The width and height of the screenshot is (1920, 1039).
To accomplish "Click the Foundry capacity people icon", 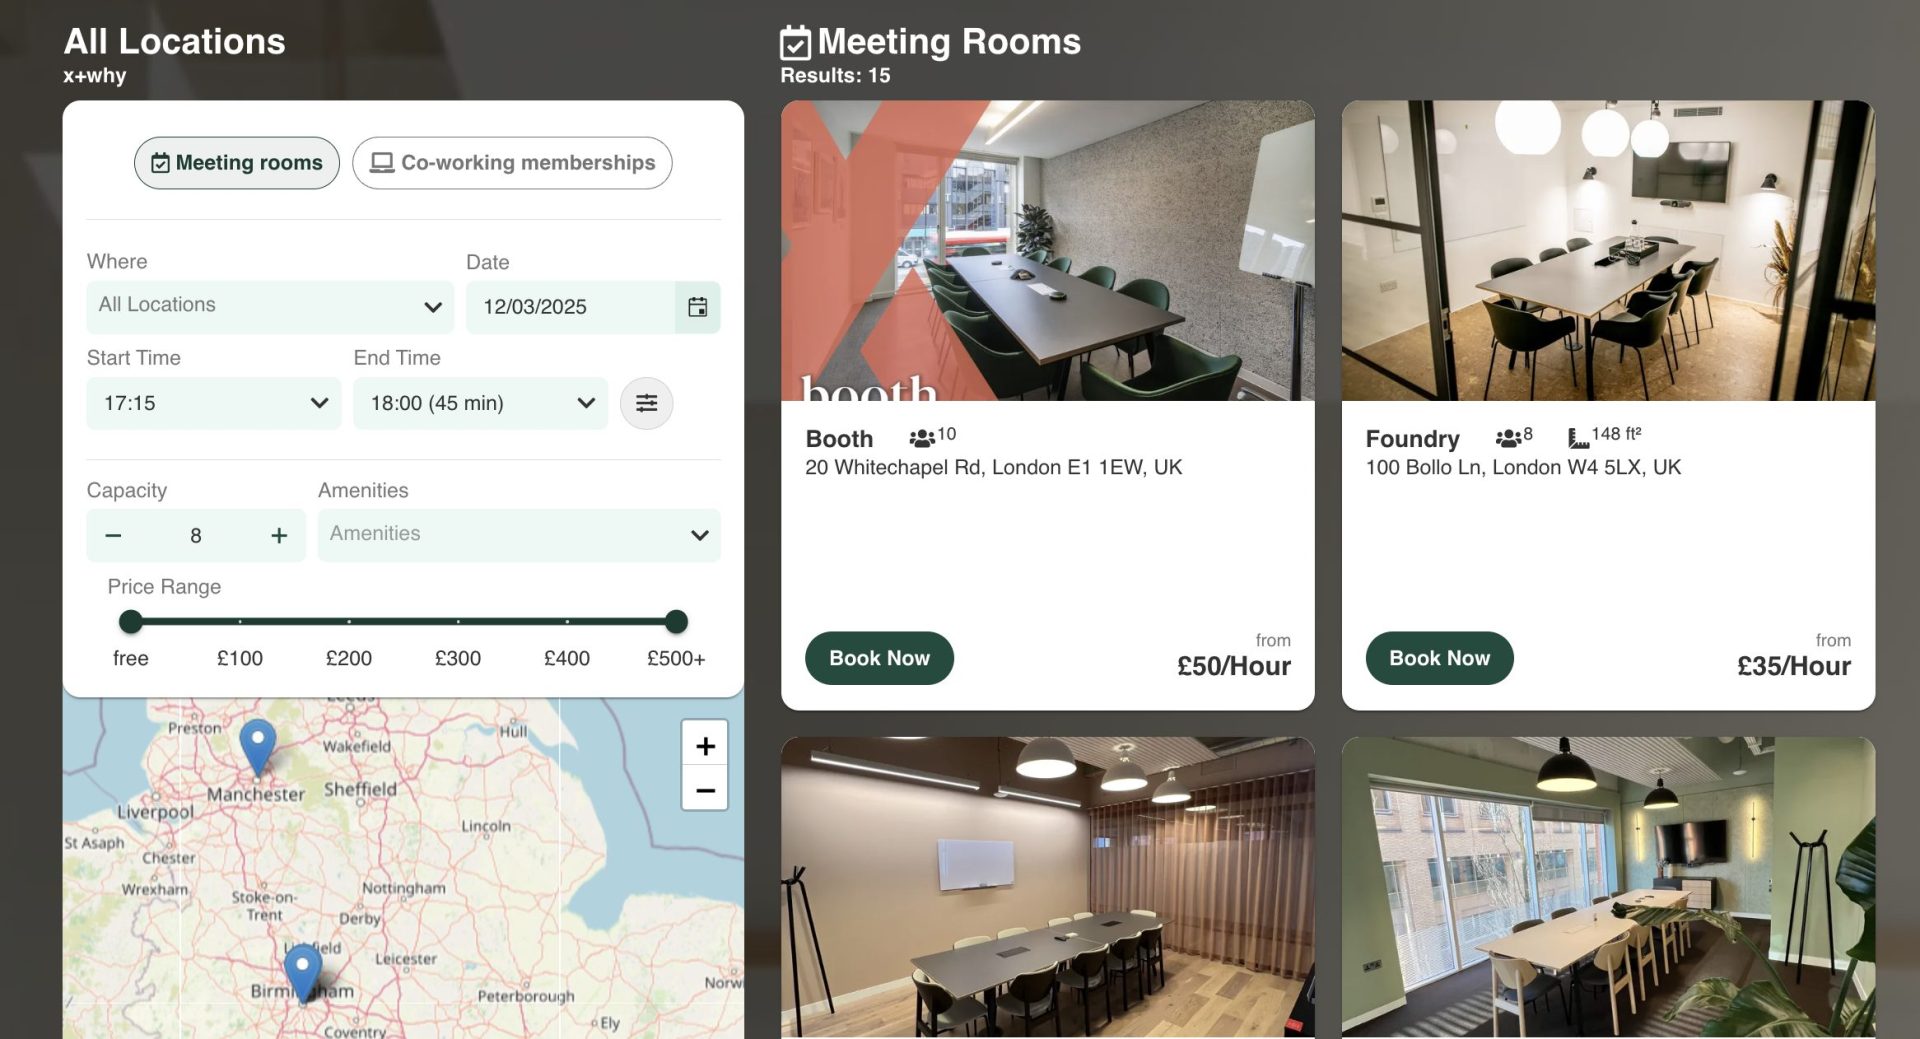I will pos(1508,438).
